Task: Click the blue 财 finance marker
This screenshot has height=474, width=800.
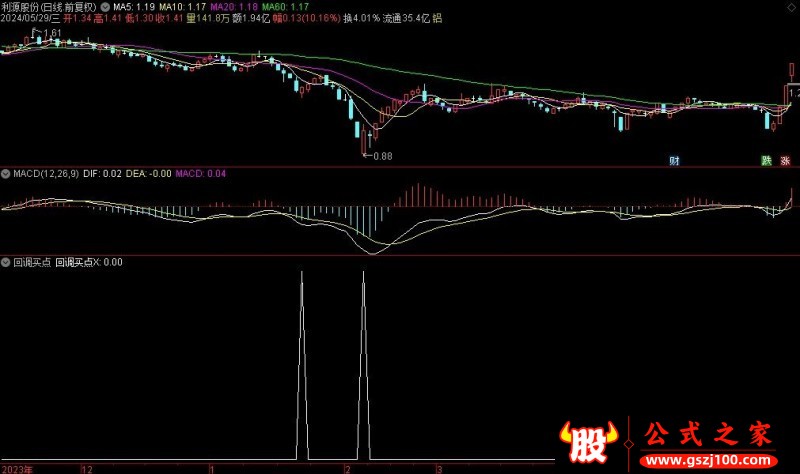Action: [676, 160]
